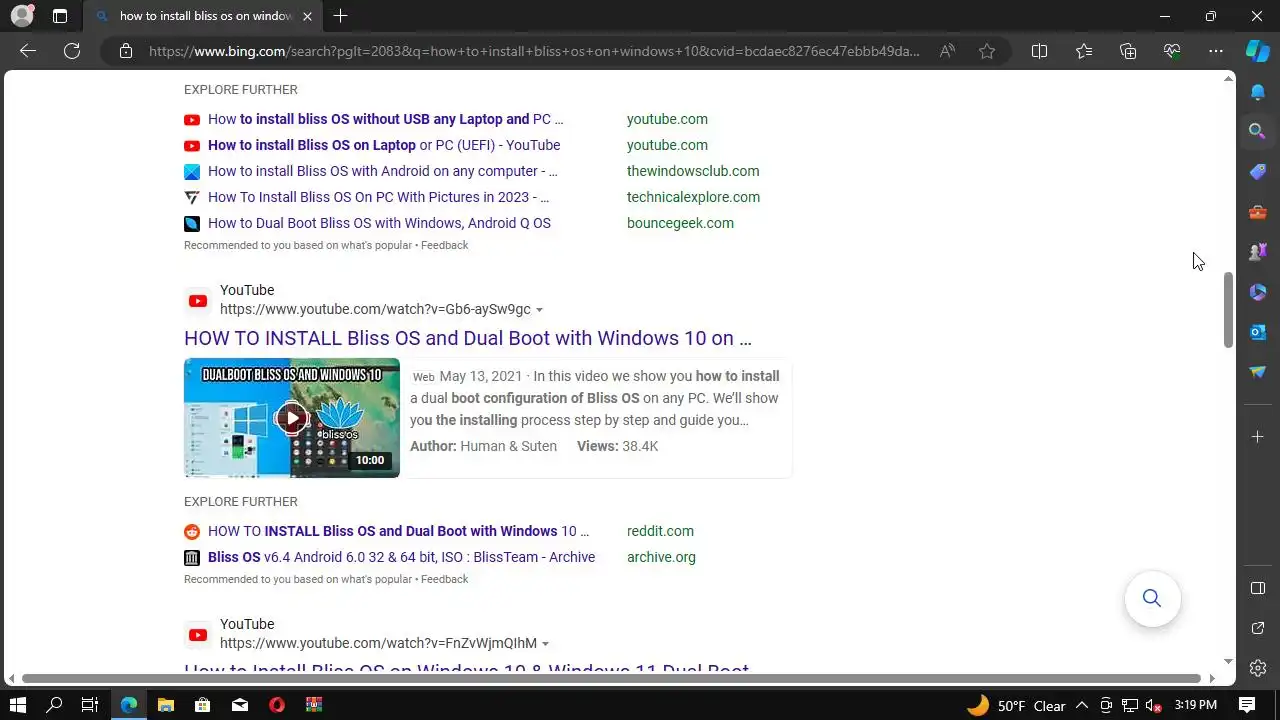Open Microsoft Store from taskbar
Image resolution: width=1280 pixels, height=720 pixels.
(x=202, y=705)
